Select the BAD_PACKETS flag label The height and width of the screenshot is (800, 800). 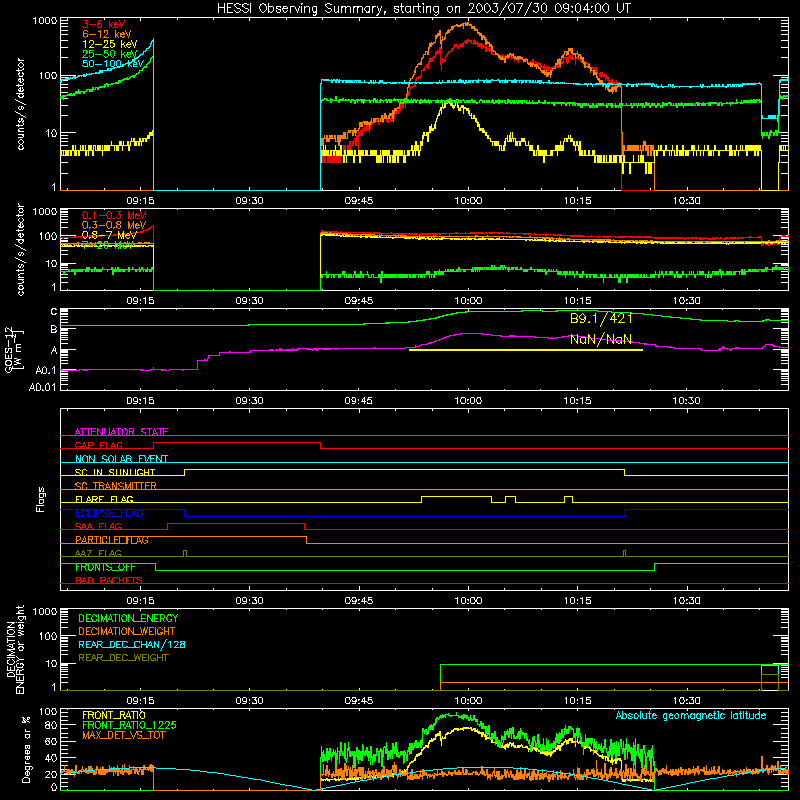tap(109, 580)
